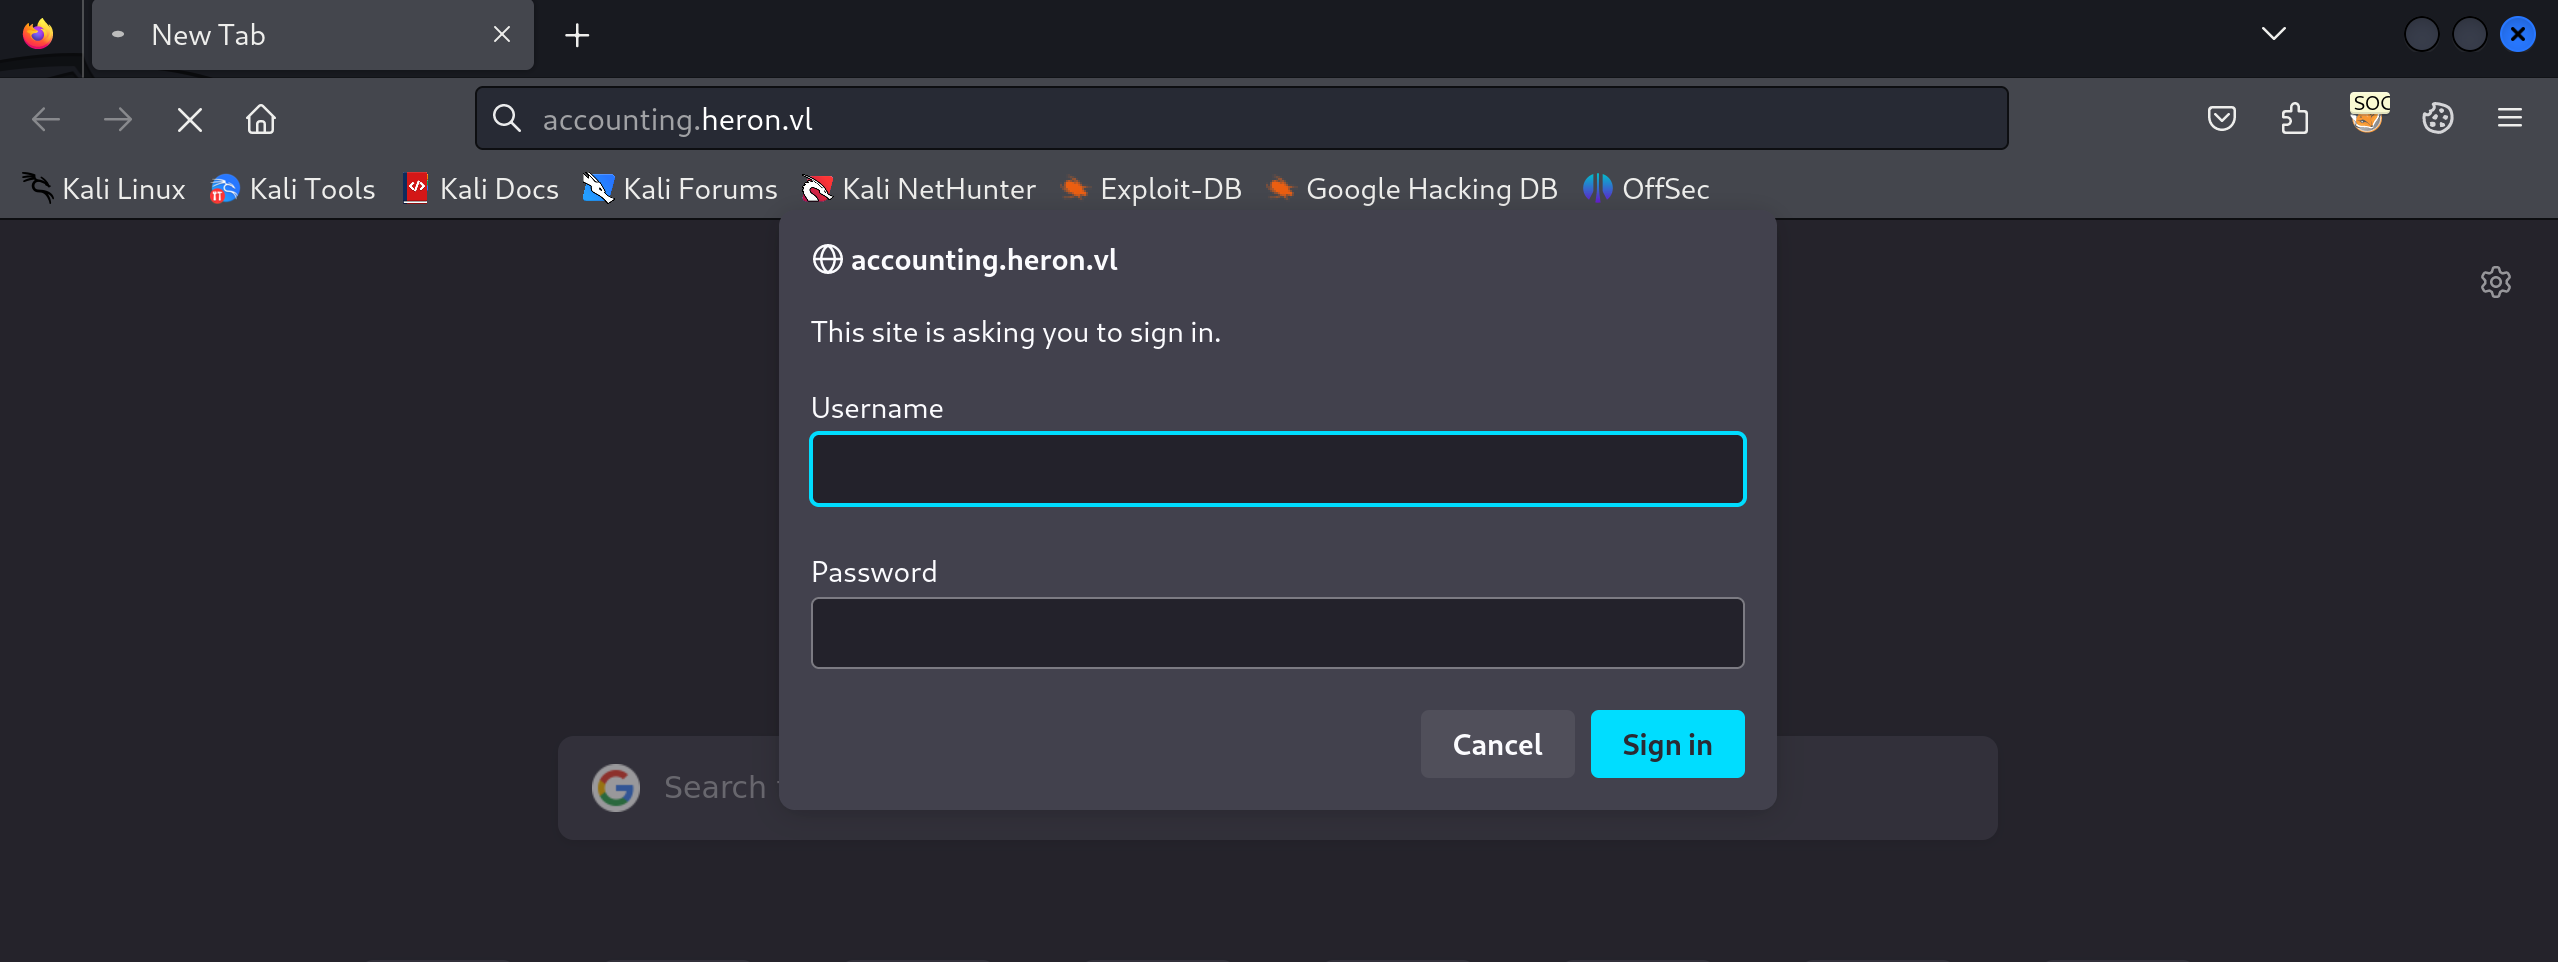This screenshot has height=962, width=2558.
Task: Open the Firefox hamburger application menu
Action: [2509, 119]
